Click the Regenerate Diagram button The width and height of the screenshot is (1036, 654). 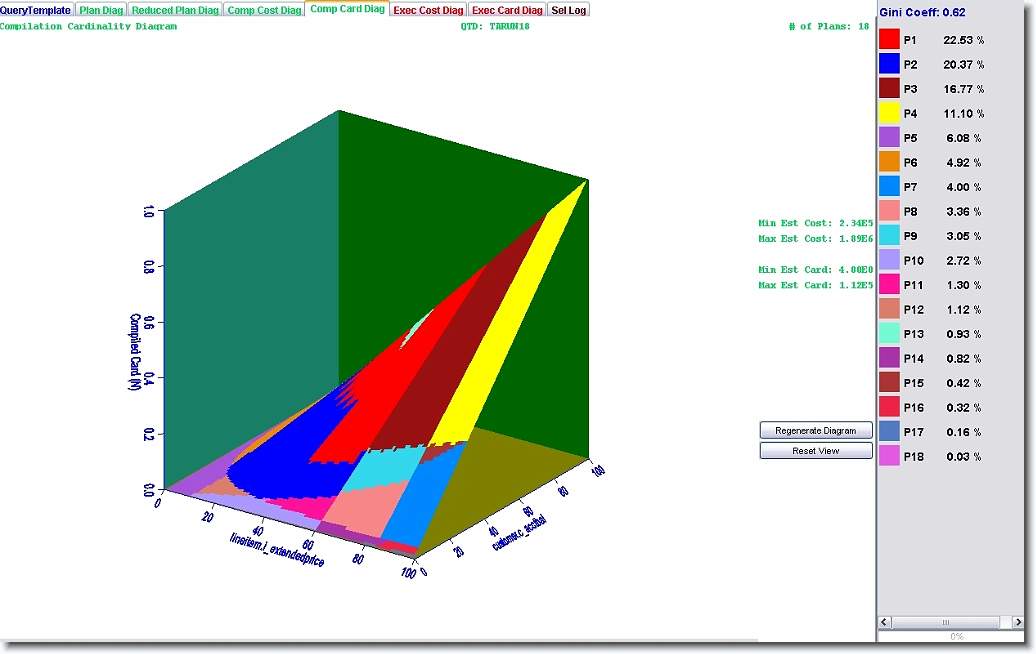tap(816, 430)
